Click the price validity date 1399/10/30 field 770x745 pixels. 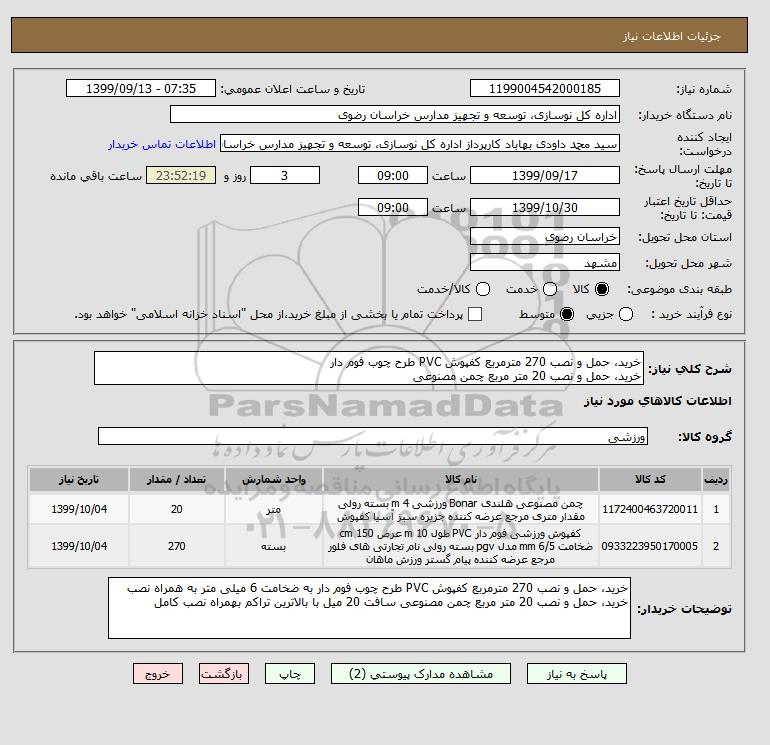coord(545,207)
